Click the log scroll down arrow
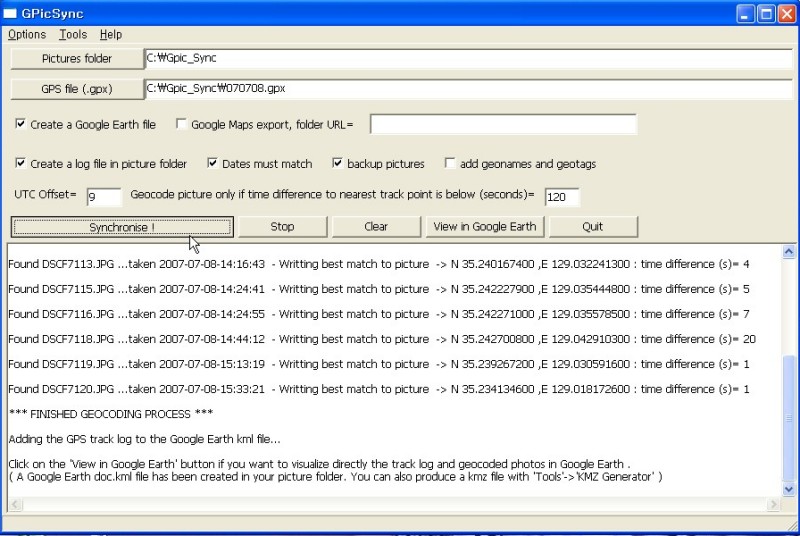The height and width of the screenshot is (536, 800). coord(788,490)
